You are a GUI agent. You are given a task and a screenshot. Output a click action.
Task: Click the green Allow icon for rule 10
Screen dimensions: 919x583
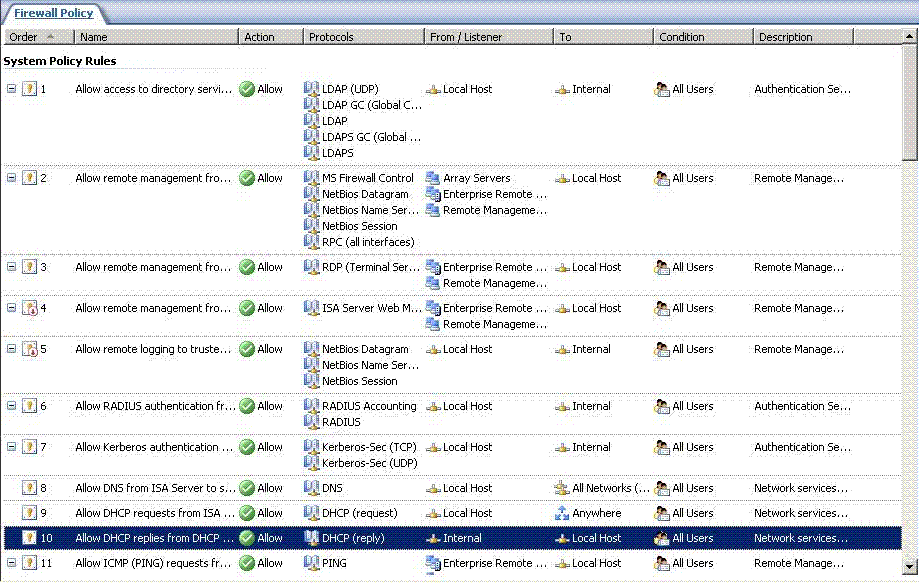[247, 538]
